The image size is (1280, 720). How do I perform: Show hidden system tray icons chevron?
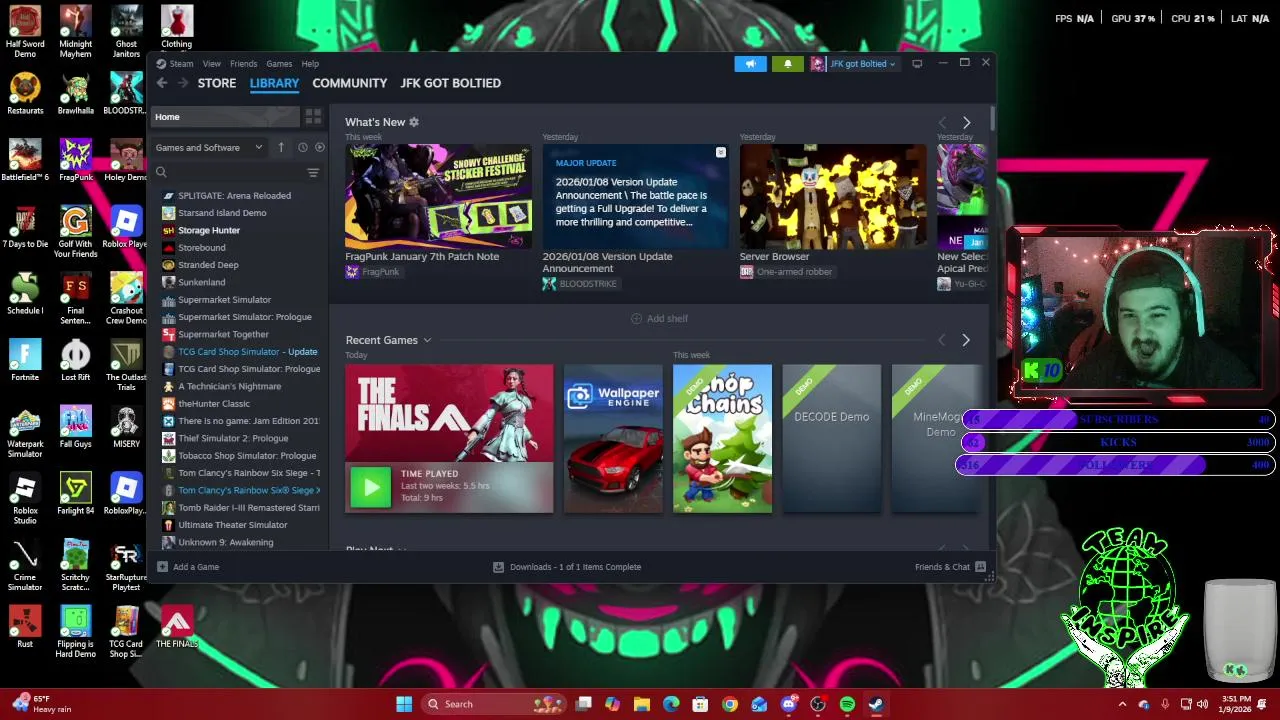[1122, 704]
